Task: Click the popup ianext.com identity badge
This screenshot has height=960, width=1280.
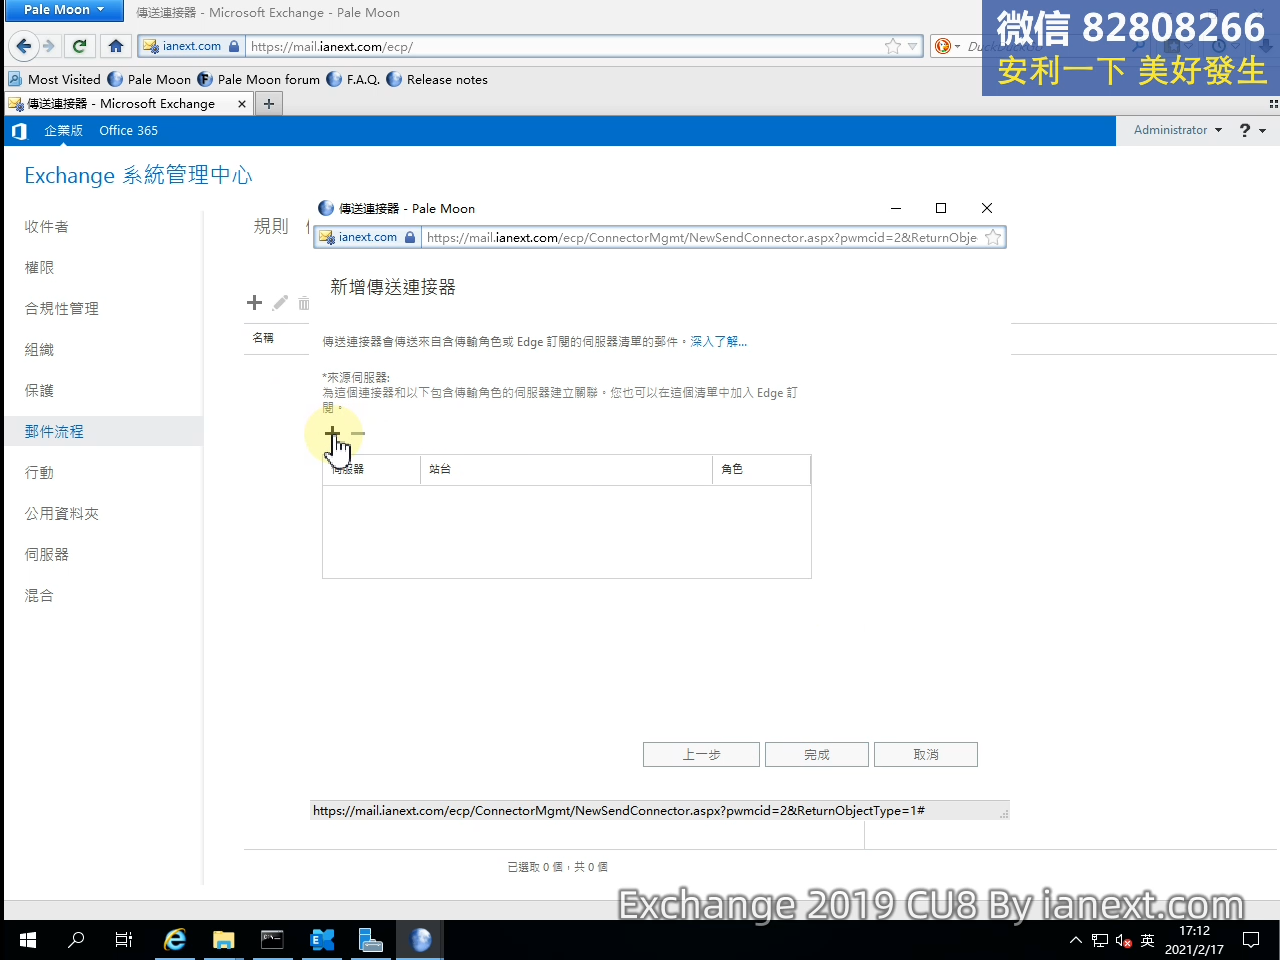Action: (367, 238)
